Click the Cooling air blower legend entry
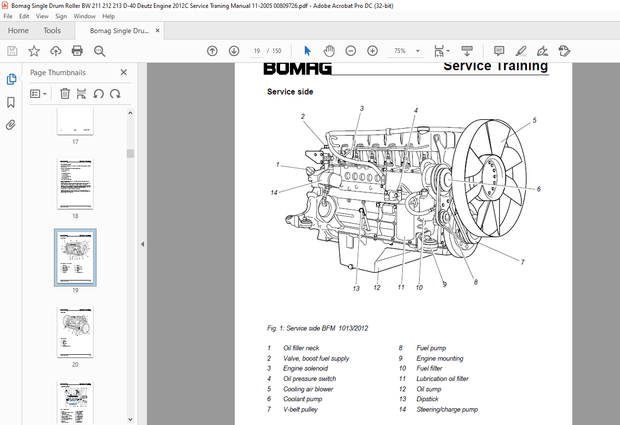The height and width of the screenshot is (425, 620). [308, 389]
